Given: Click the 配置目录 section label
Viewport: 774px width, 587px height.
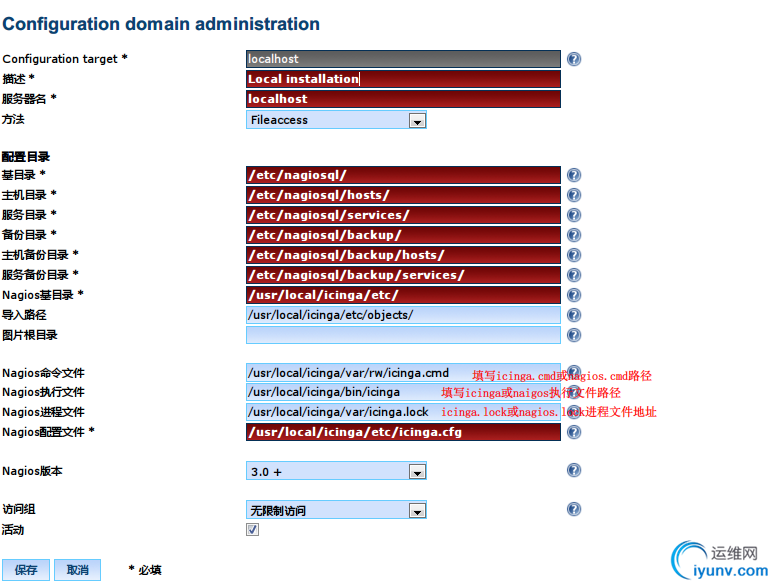Looking at the screenshot, I should click(26, 157).
